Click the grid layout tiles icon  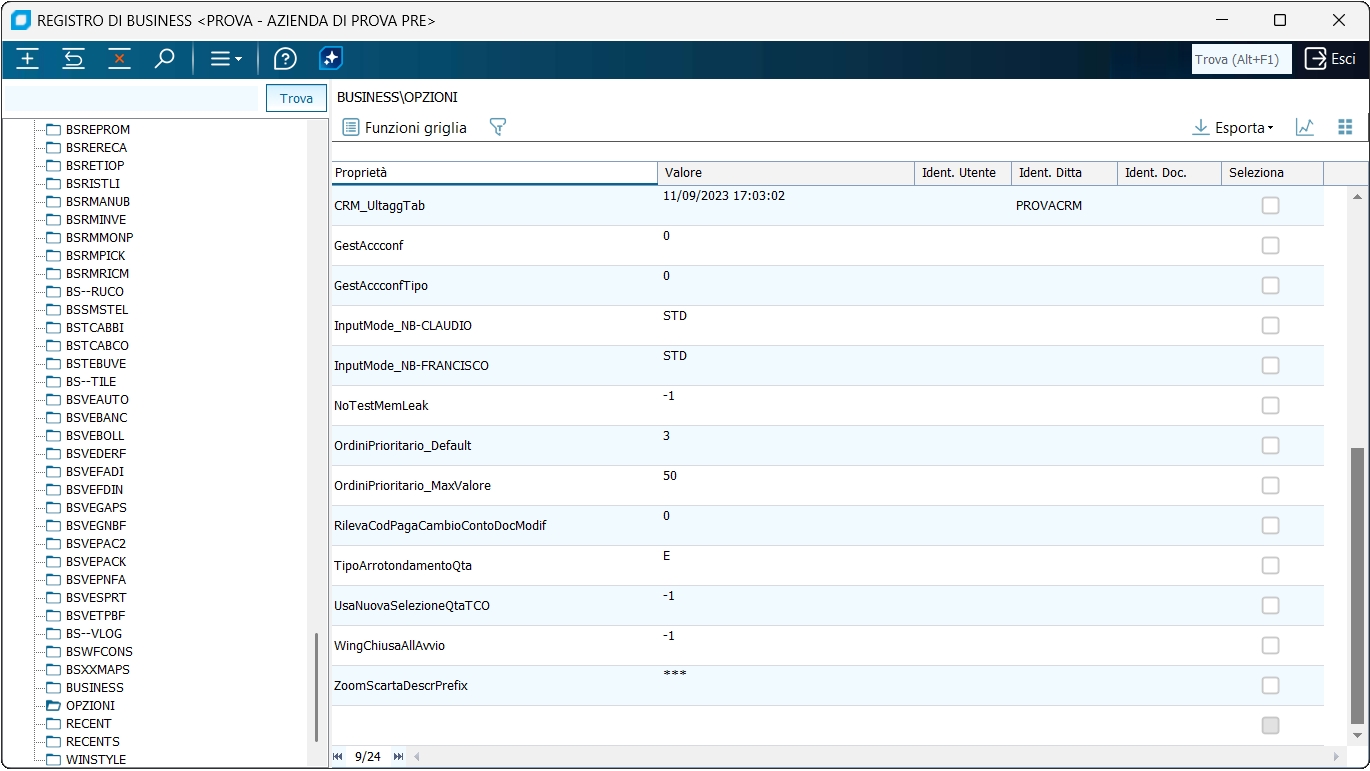coord(1345,127)
